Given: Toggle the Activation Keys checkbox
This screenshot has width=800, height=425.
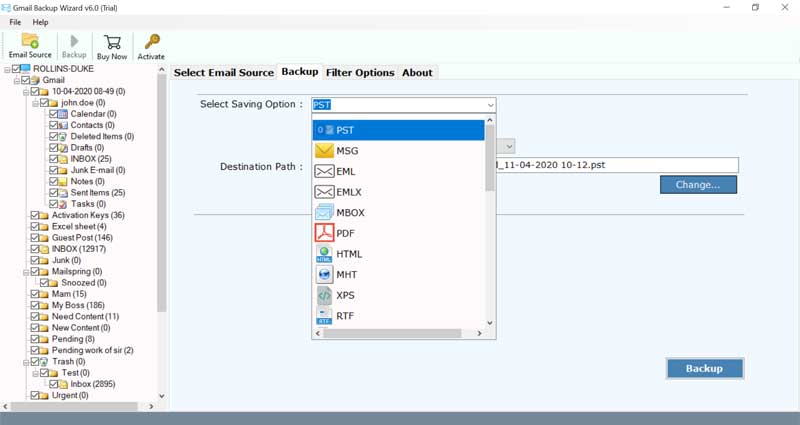Looking at the screenshot, I should (x=35, y=215).
